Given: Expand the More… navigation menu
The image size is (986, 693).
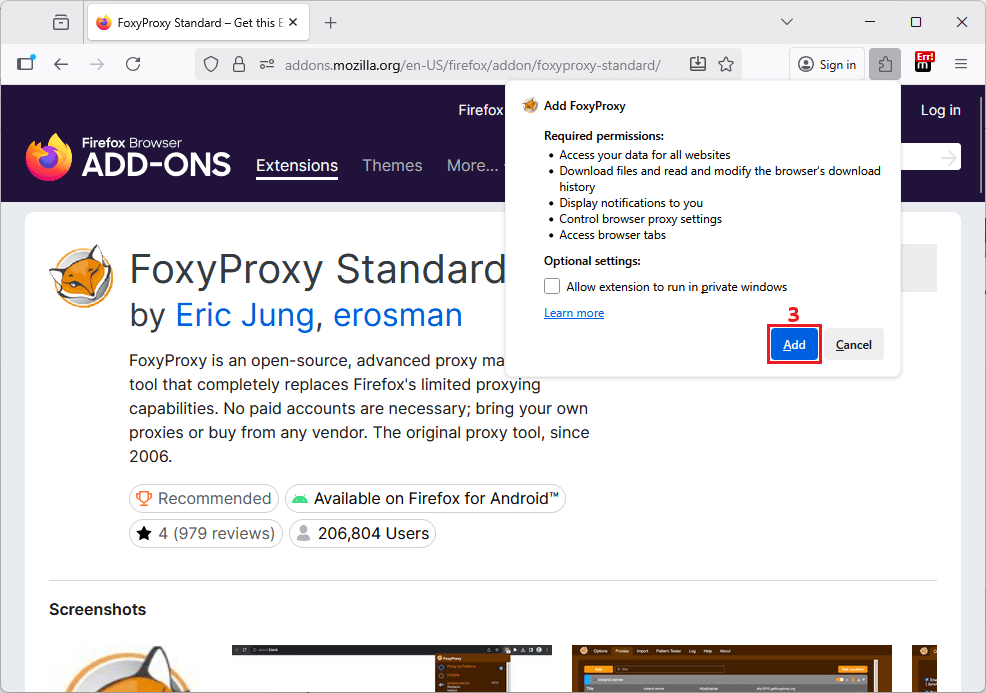Looking at the screenshot, I should 472,166.
